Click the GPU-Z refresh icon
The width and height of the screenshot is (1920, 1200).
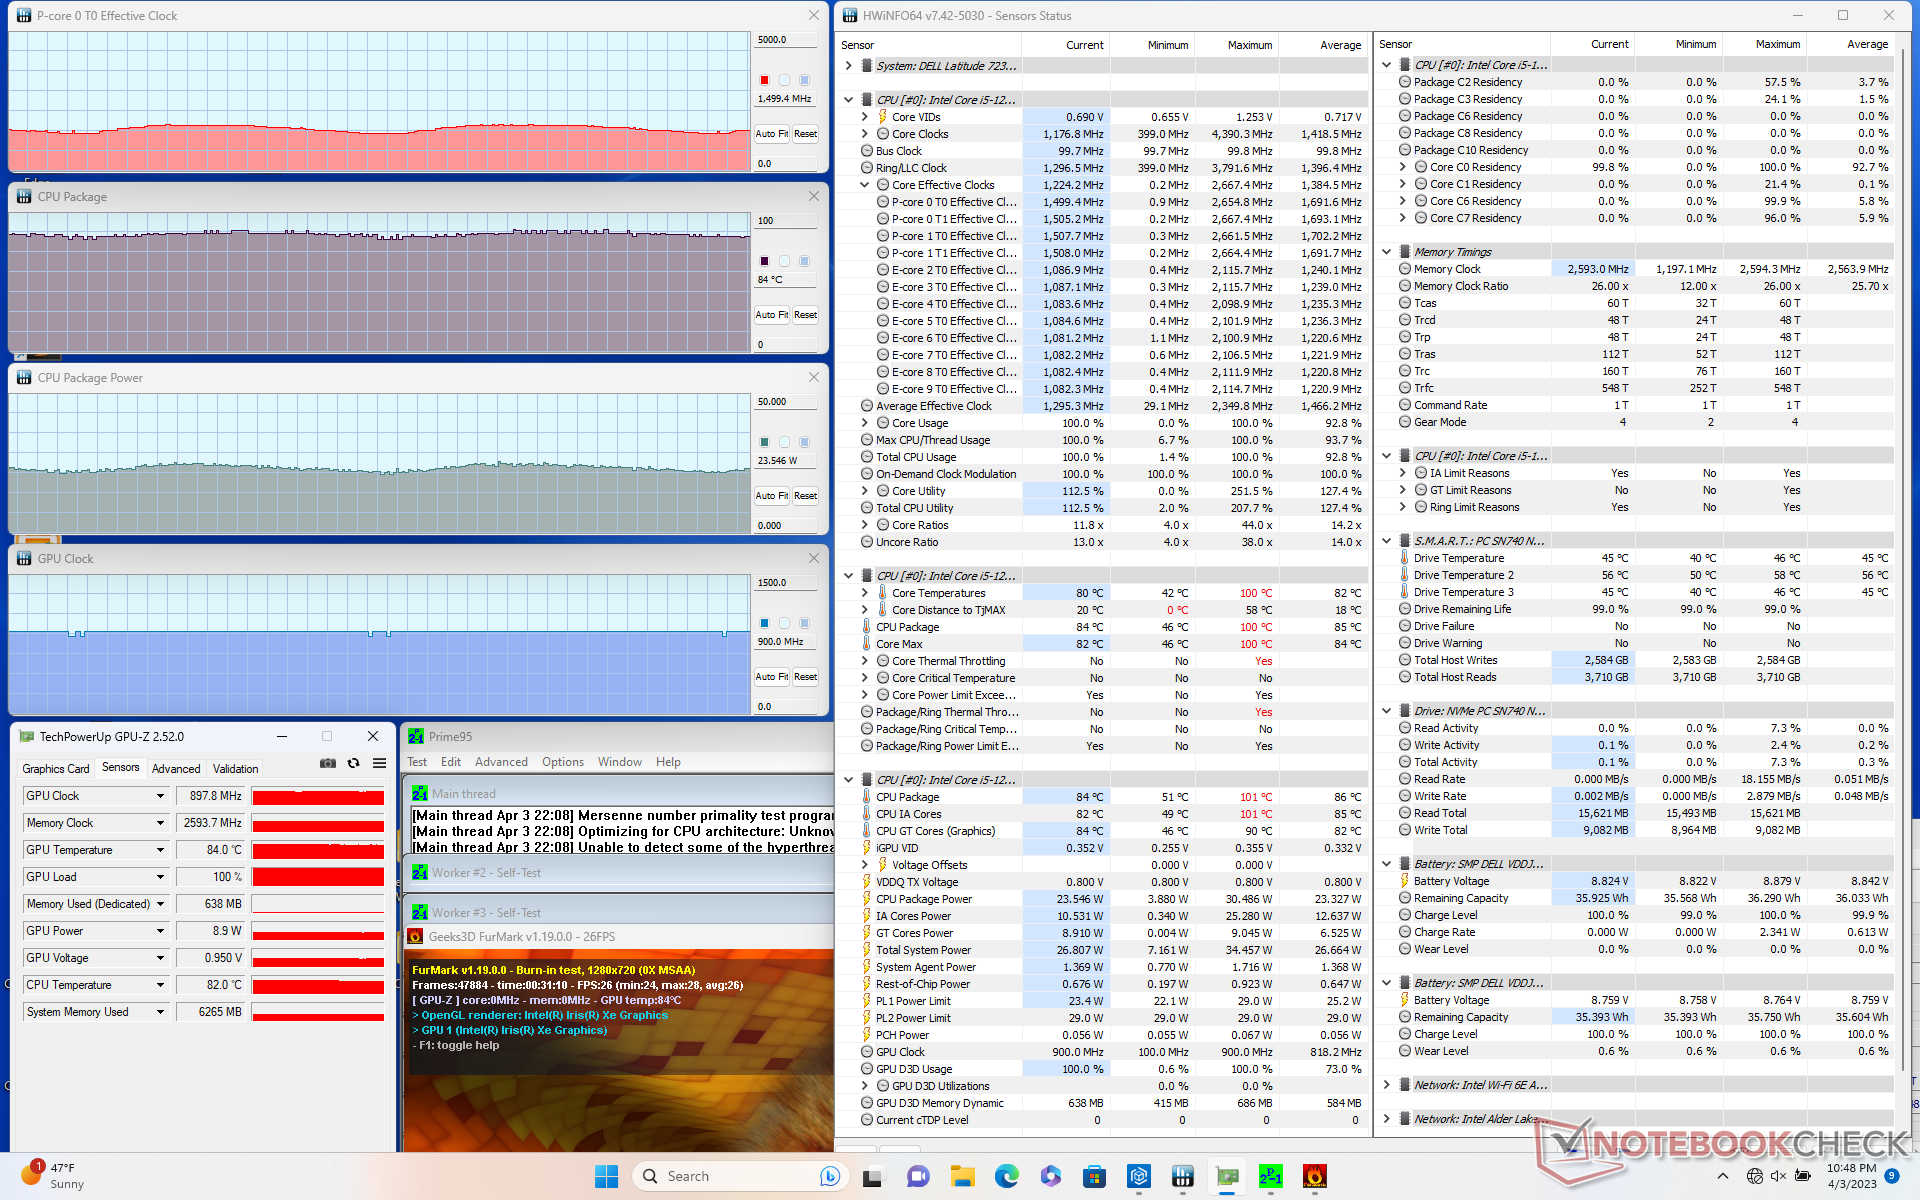click(x=353, y=763)
